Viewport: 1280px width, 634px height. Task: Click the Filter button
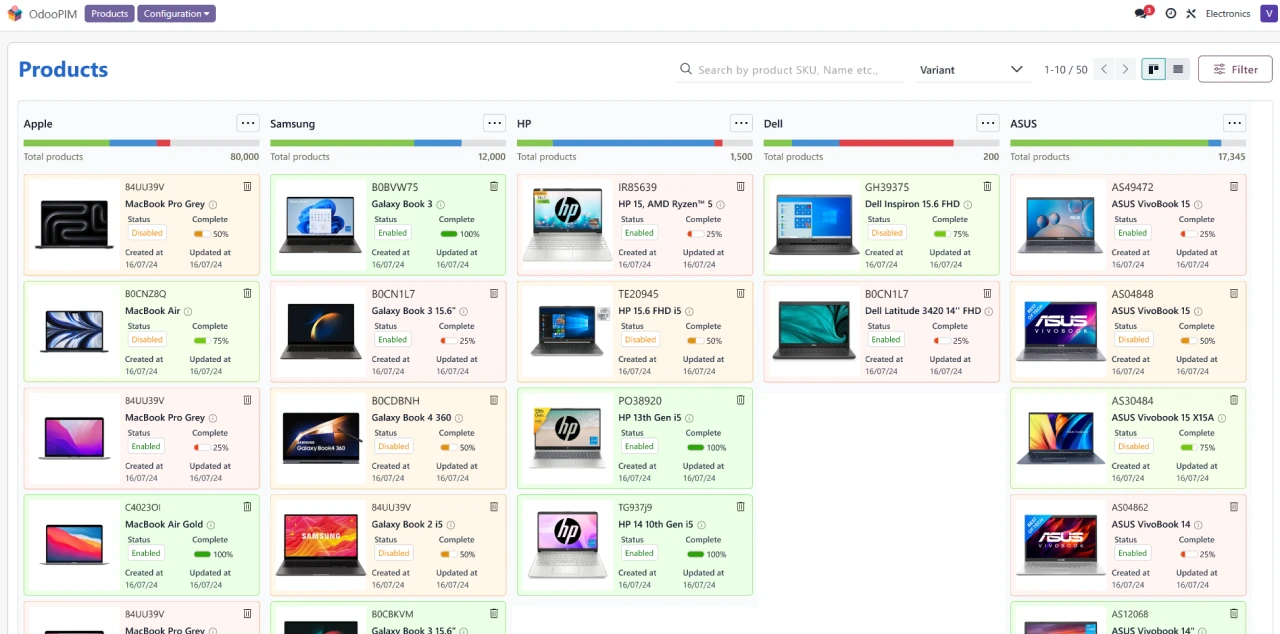pos(1235,70)
